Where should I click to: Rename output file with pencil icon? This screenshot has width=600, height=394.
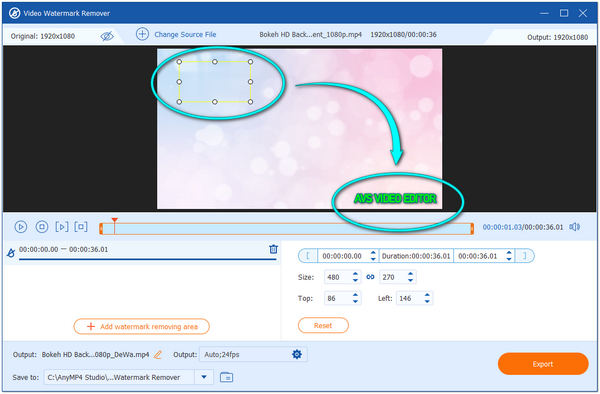point(158,355)
